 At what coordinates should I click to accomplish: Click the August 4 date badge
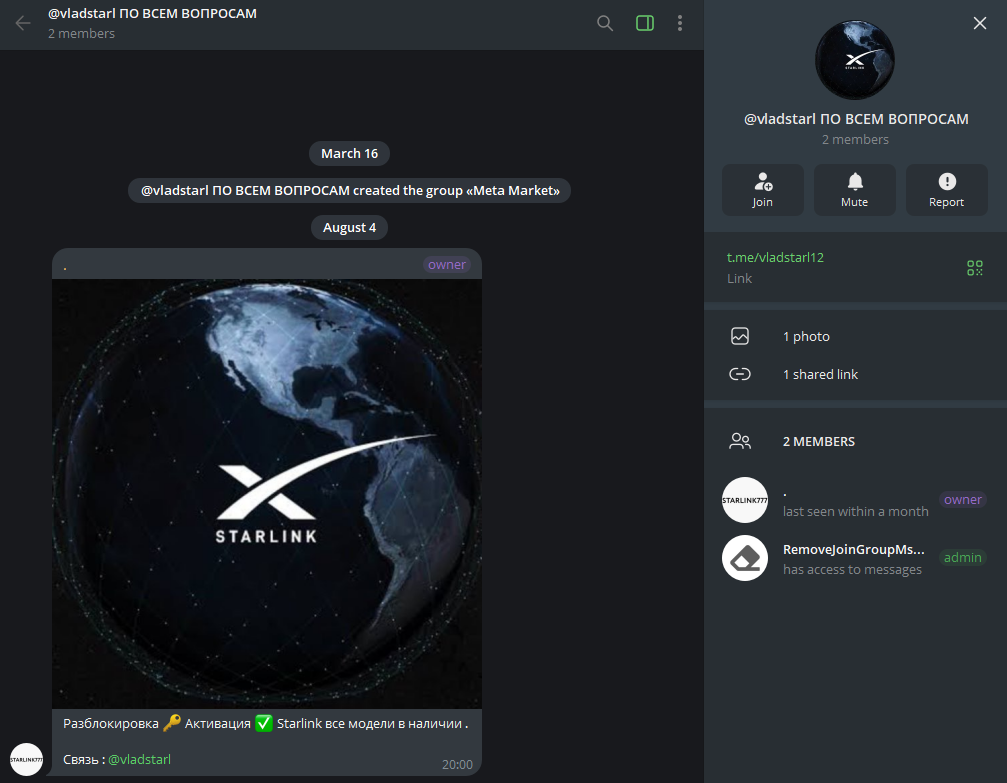(349, 227)
